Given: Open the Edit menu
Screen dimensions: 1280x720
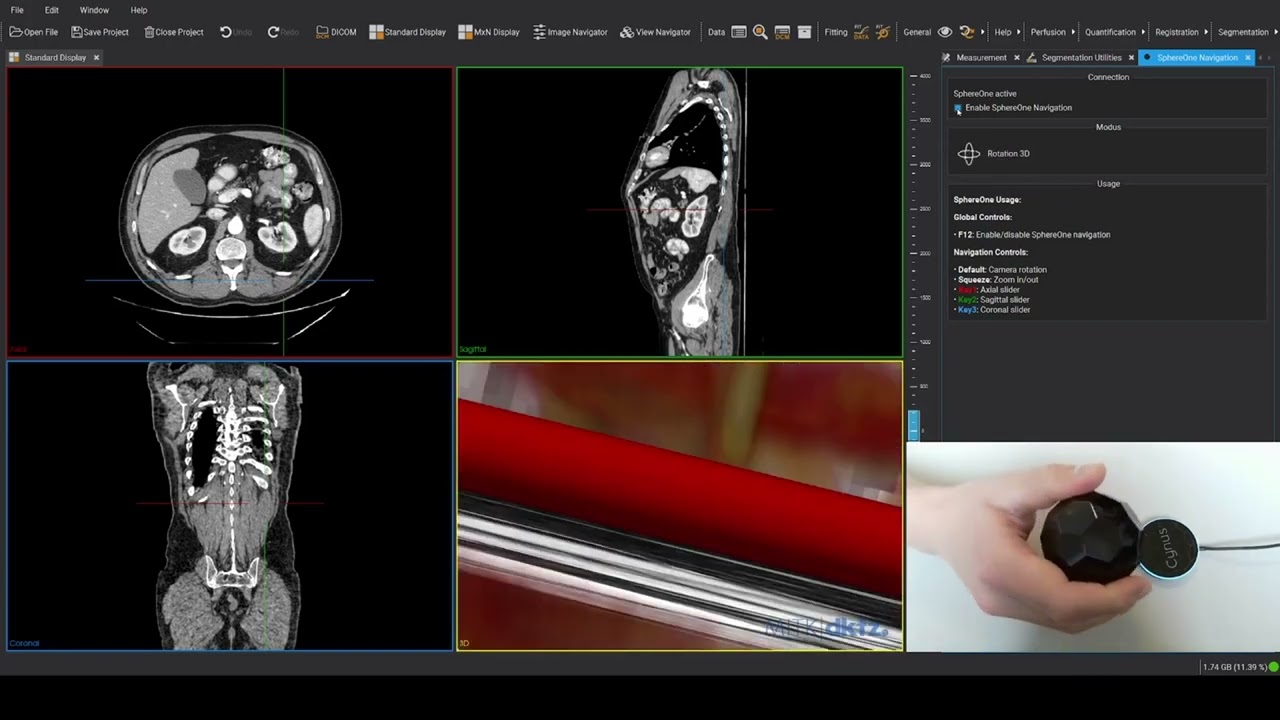Looking at the screenshot, I should (x=52, y=10).
